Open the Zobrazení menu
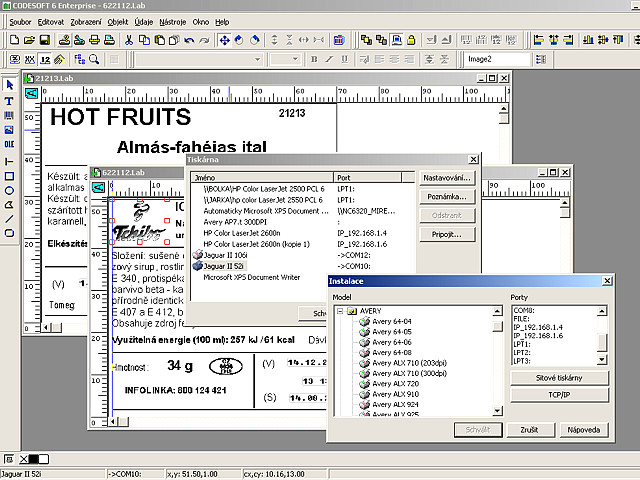Image resolution: width=640 pixels, height=480 pixels. click(86, 22)
